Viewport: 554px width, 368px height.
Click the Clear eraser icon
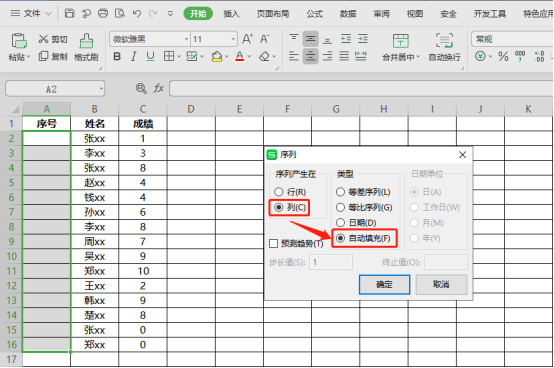(264, 56)
